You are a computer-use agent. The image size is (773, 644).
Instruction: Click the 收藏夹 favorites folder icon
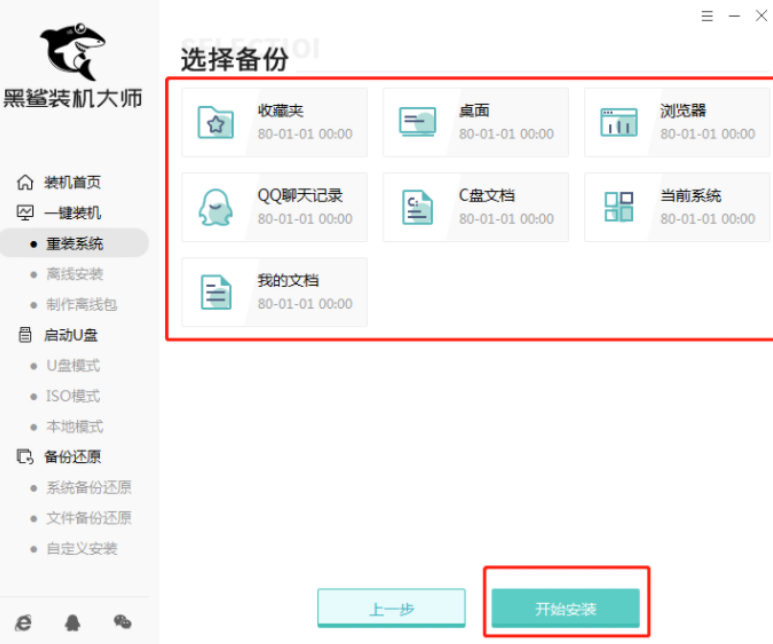pyautogui.click(x=215, y=122)
